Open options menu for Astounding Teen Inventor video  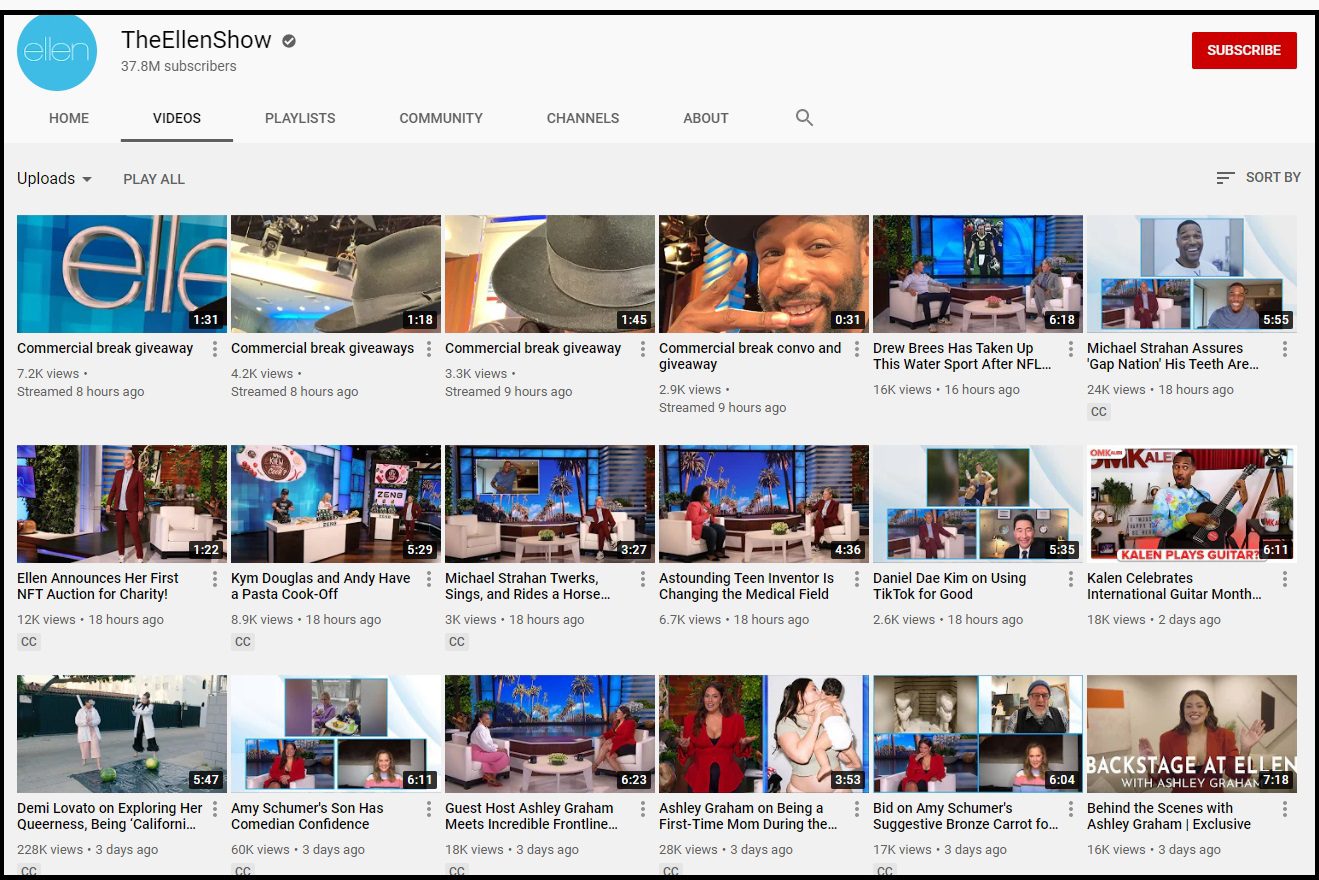click(x=856, y=579)
